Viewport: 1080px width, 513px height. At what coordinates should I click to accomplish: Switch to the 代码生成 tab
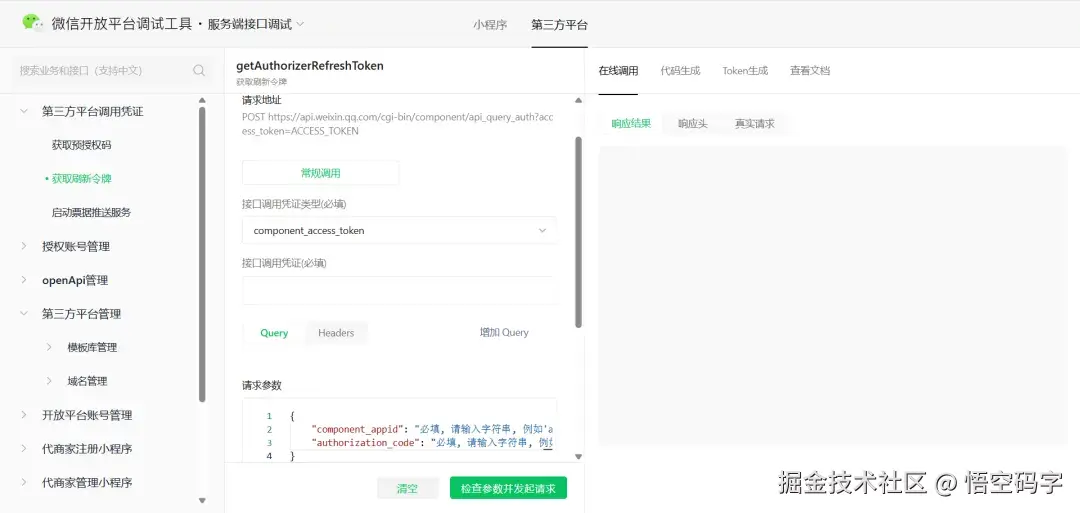click(x=680, y=70)
